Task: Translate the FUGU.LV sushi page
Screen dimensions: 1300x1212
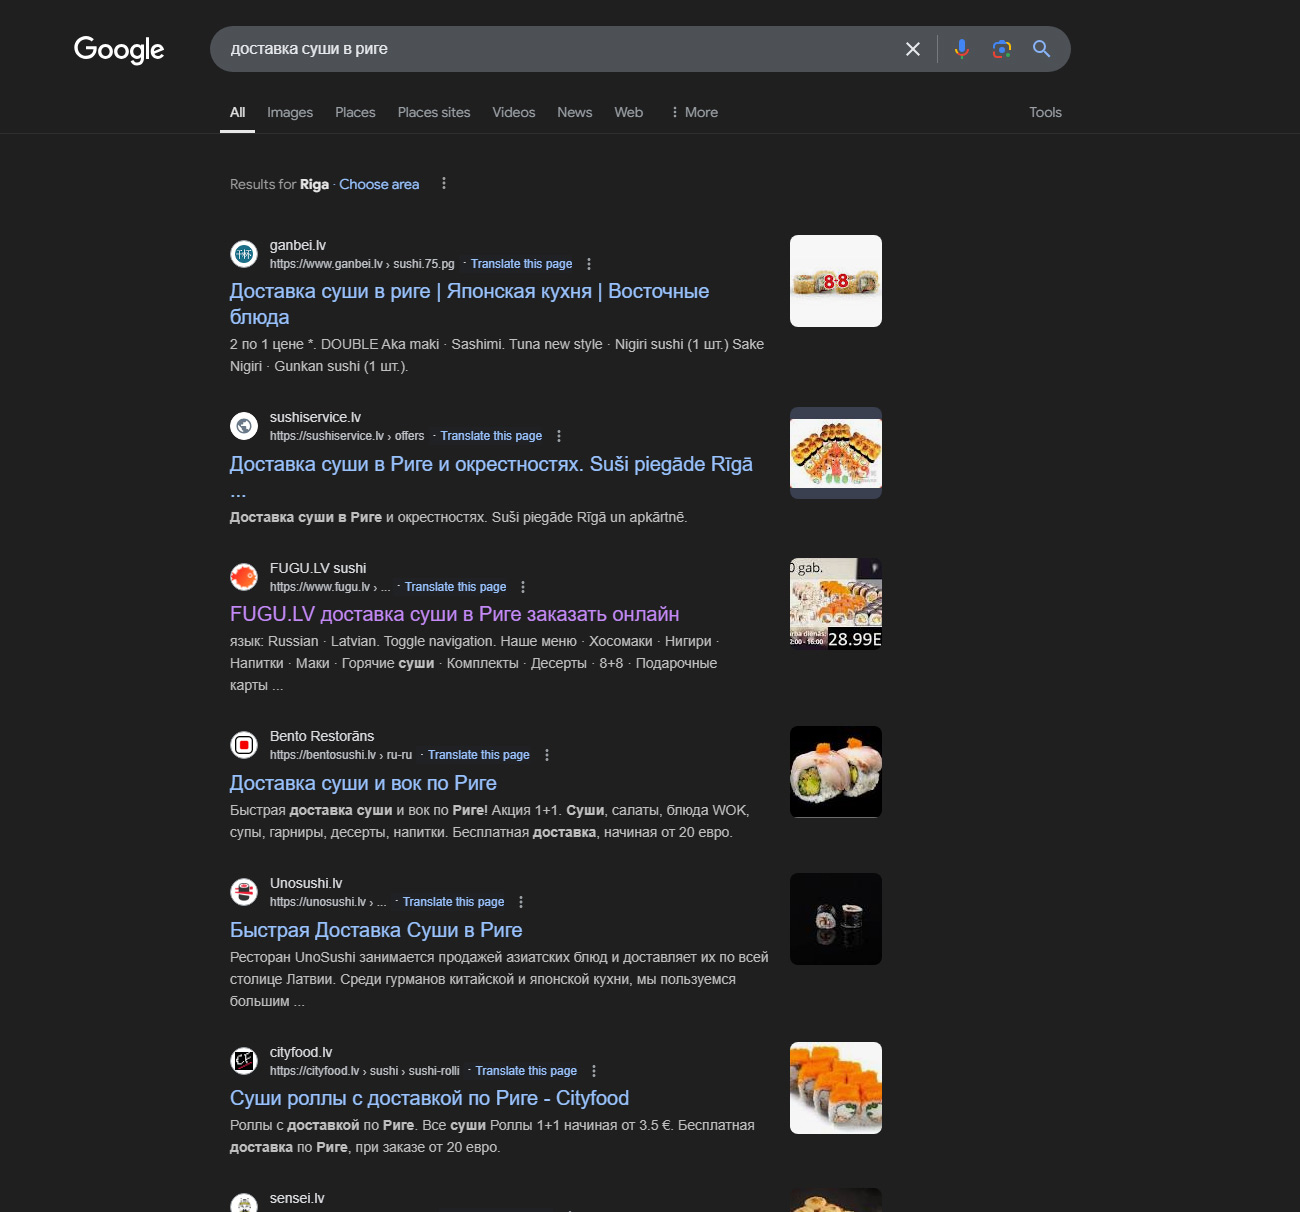Action: click(455, 587)
